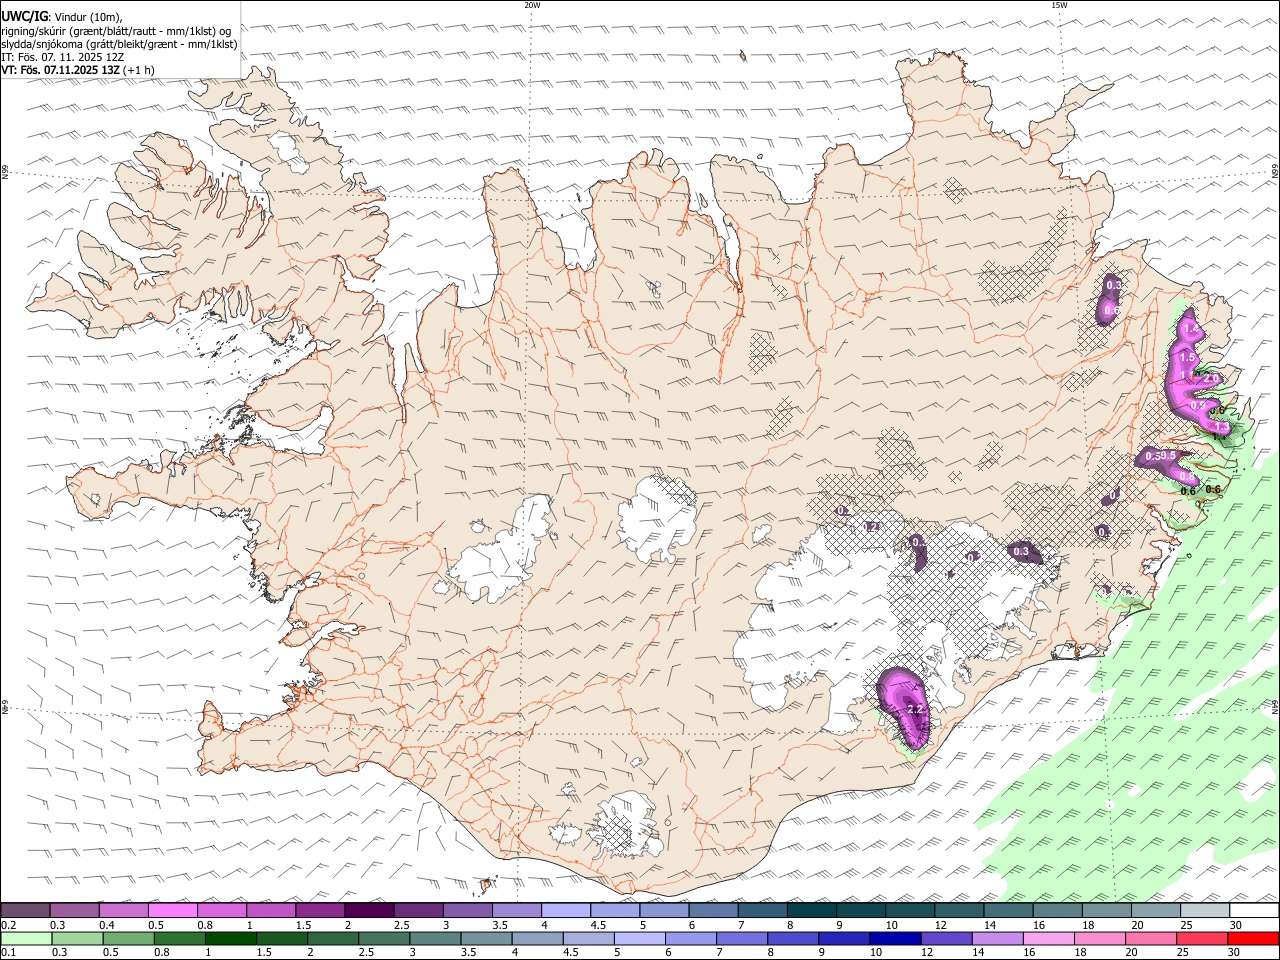The width and height of the screenshot is (1280, 960).
Task: Click the 'VT: Fös. 07.11.2025 13Z (+1 h)' line
Action: click(x=78, y=70)
